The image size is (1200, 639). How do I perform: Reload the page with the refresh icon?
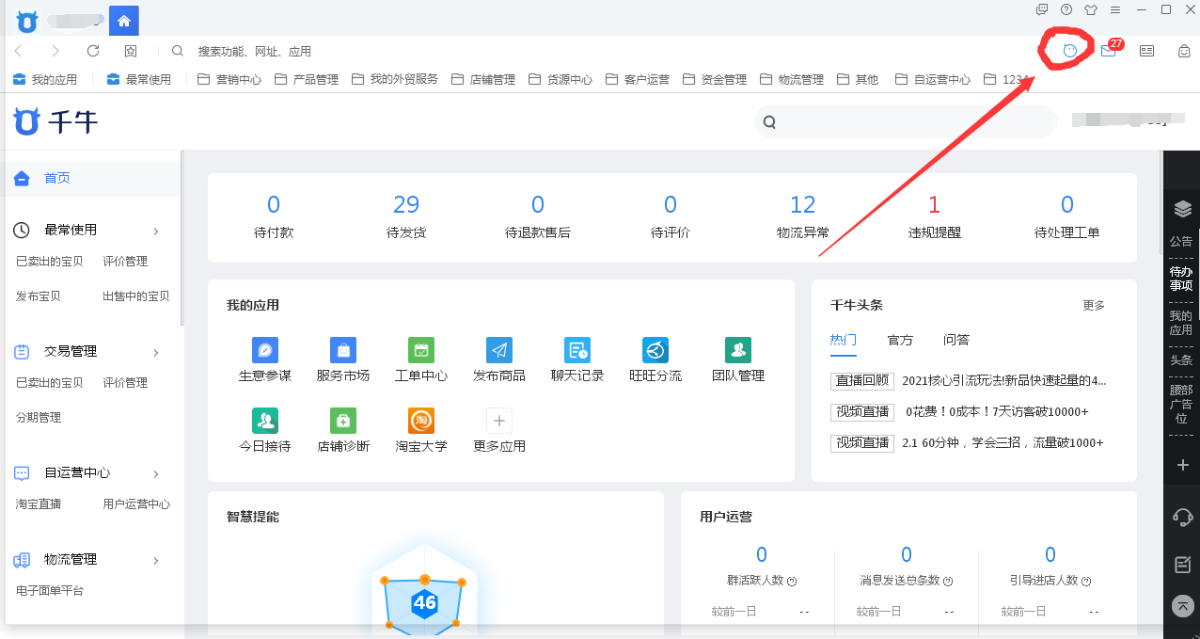(x=93, y=51)
